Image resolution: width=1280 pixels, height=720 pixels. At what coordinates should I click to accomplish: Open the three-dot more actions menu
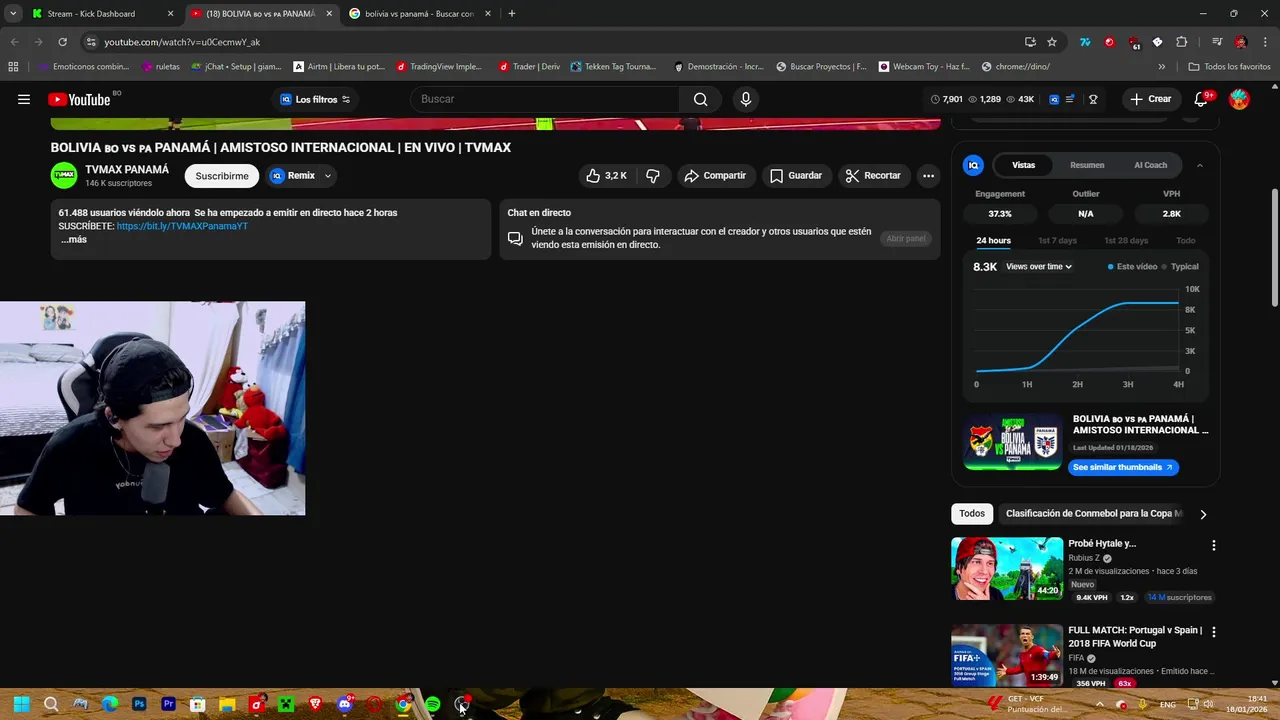pyautogui.click(x=929, y=176)
